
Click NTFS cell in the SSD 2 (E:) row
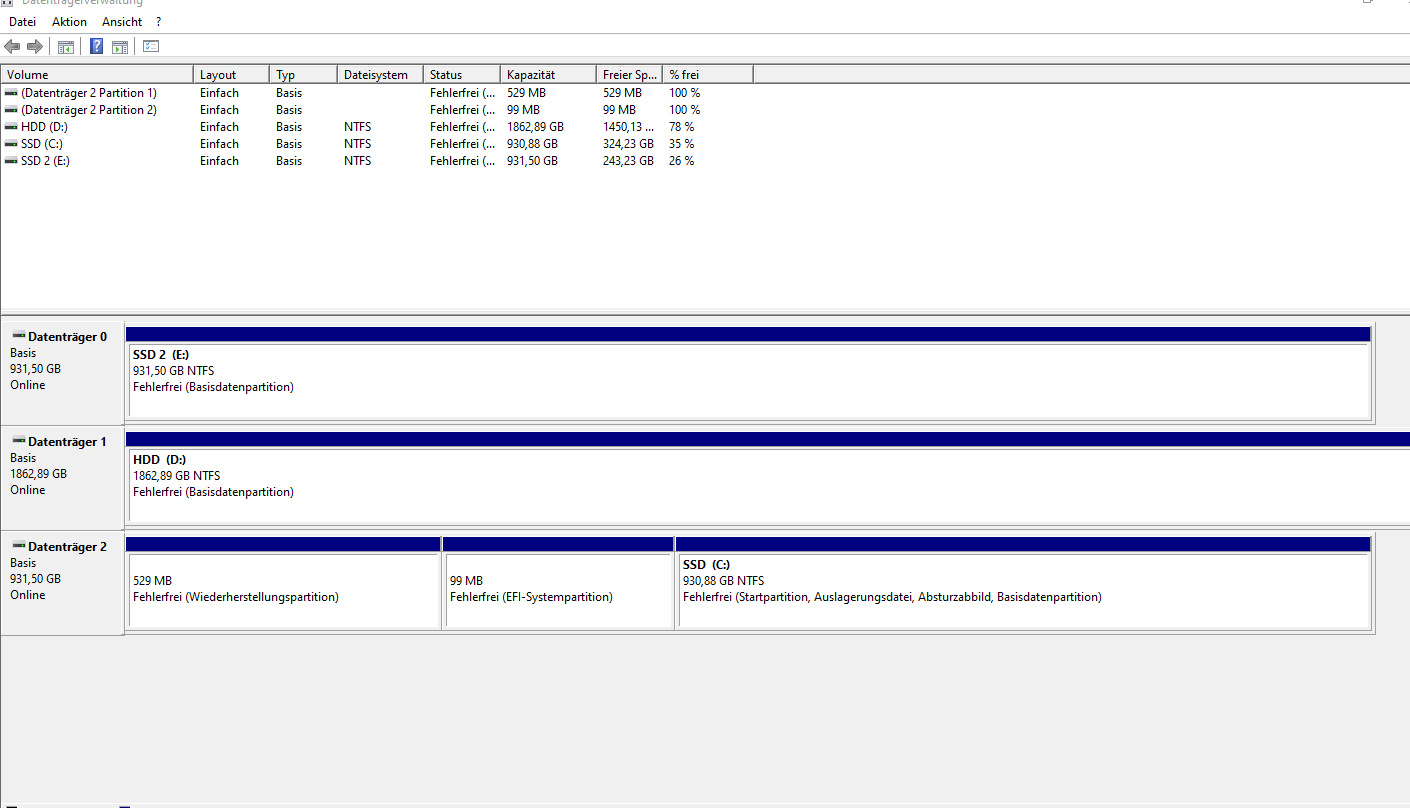[x=357, y=161]
